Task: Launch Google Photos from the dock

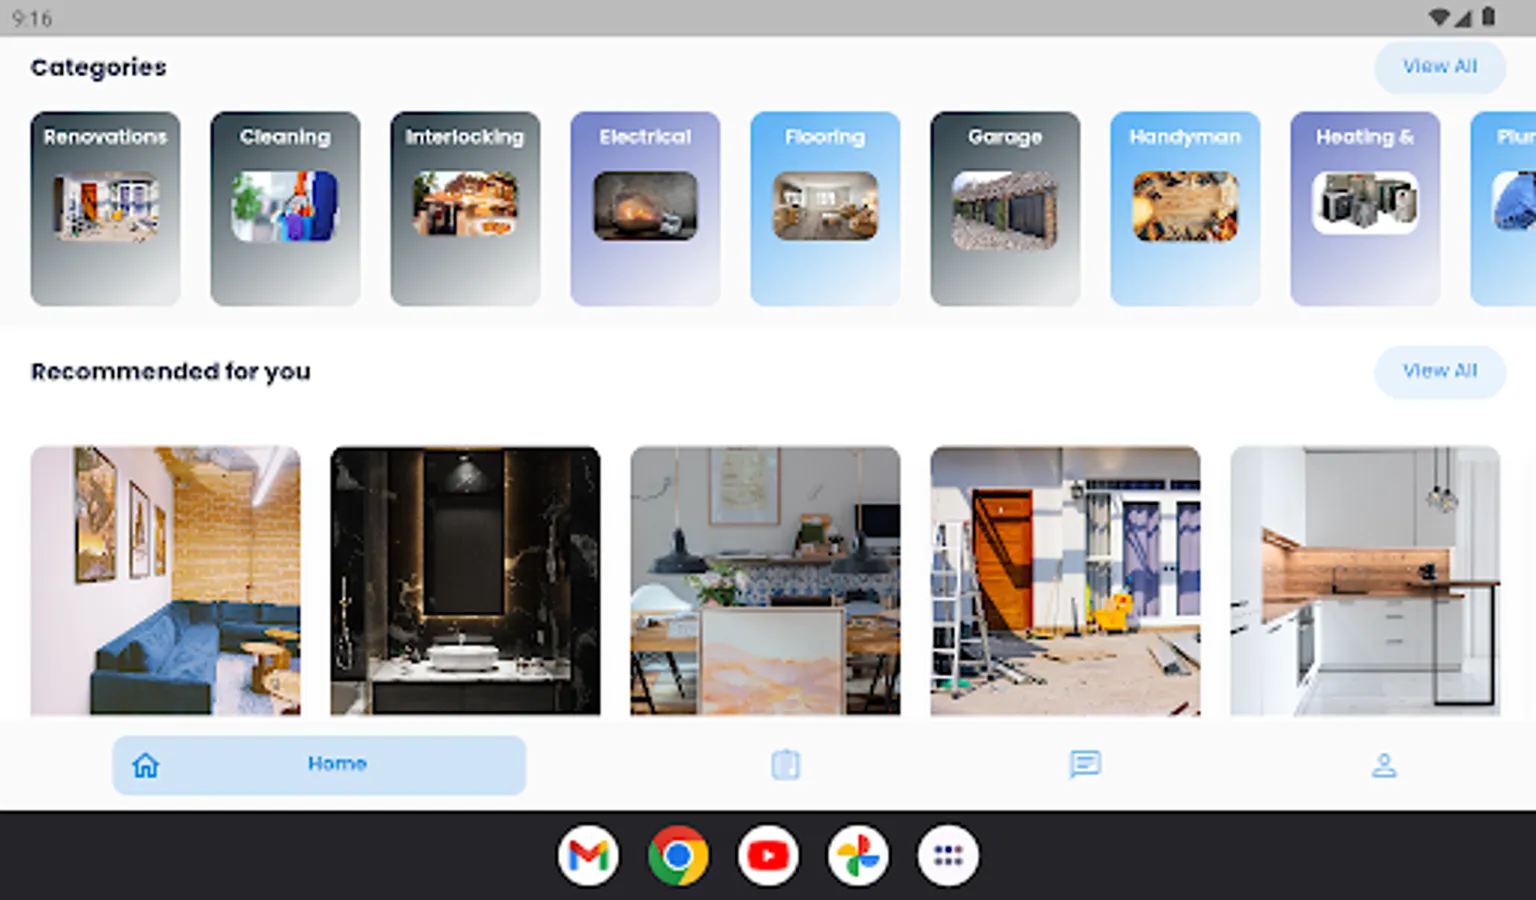Action: point(858,856)
